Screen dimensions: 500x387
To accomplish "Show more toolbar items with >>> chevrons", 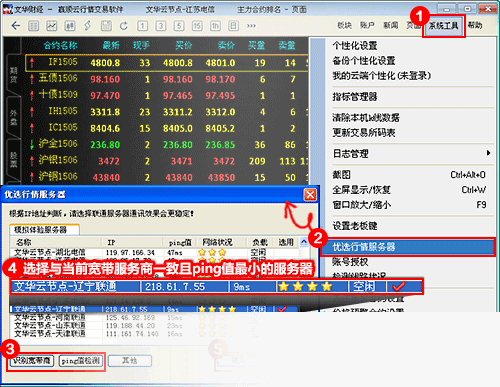I will 251,26.
